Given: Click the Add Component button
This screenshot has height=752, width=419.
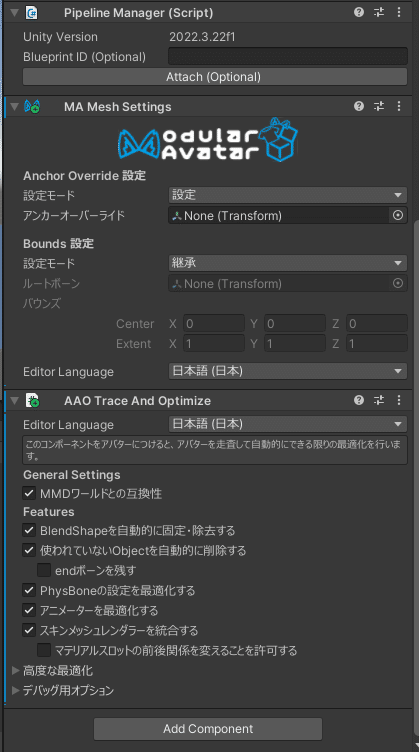Looking at the screenshot, I should coord(208,729).
